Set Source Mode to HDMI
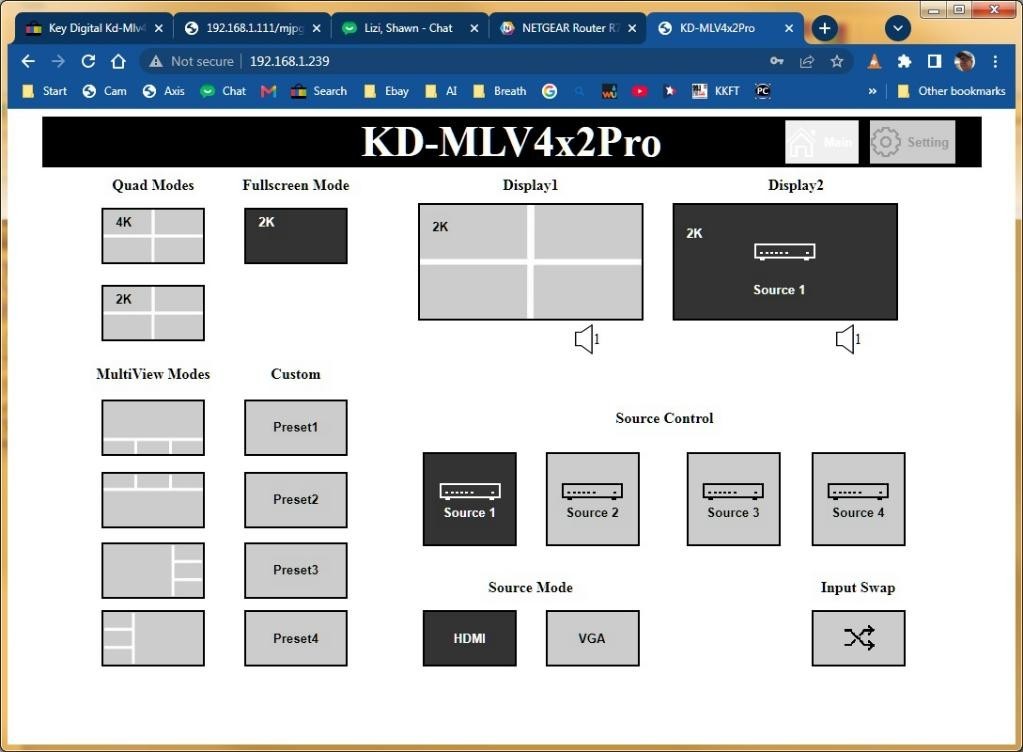 click(470, 639)
